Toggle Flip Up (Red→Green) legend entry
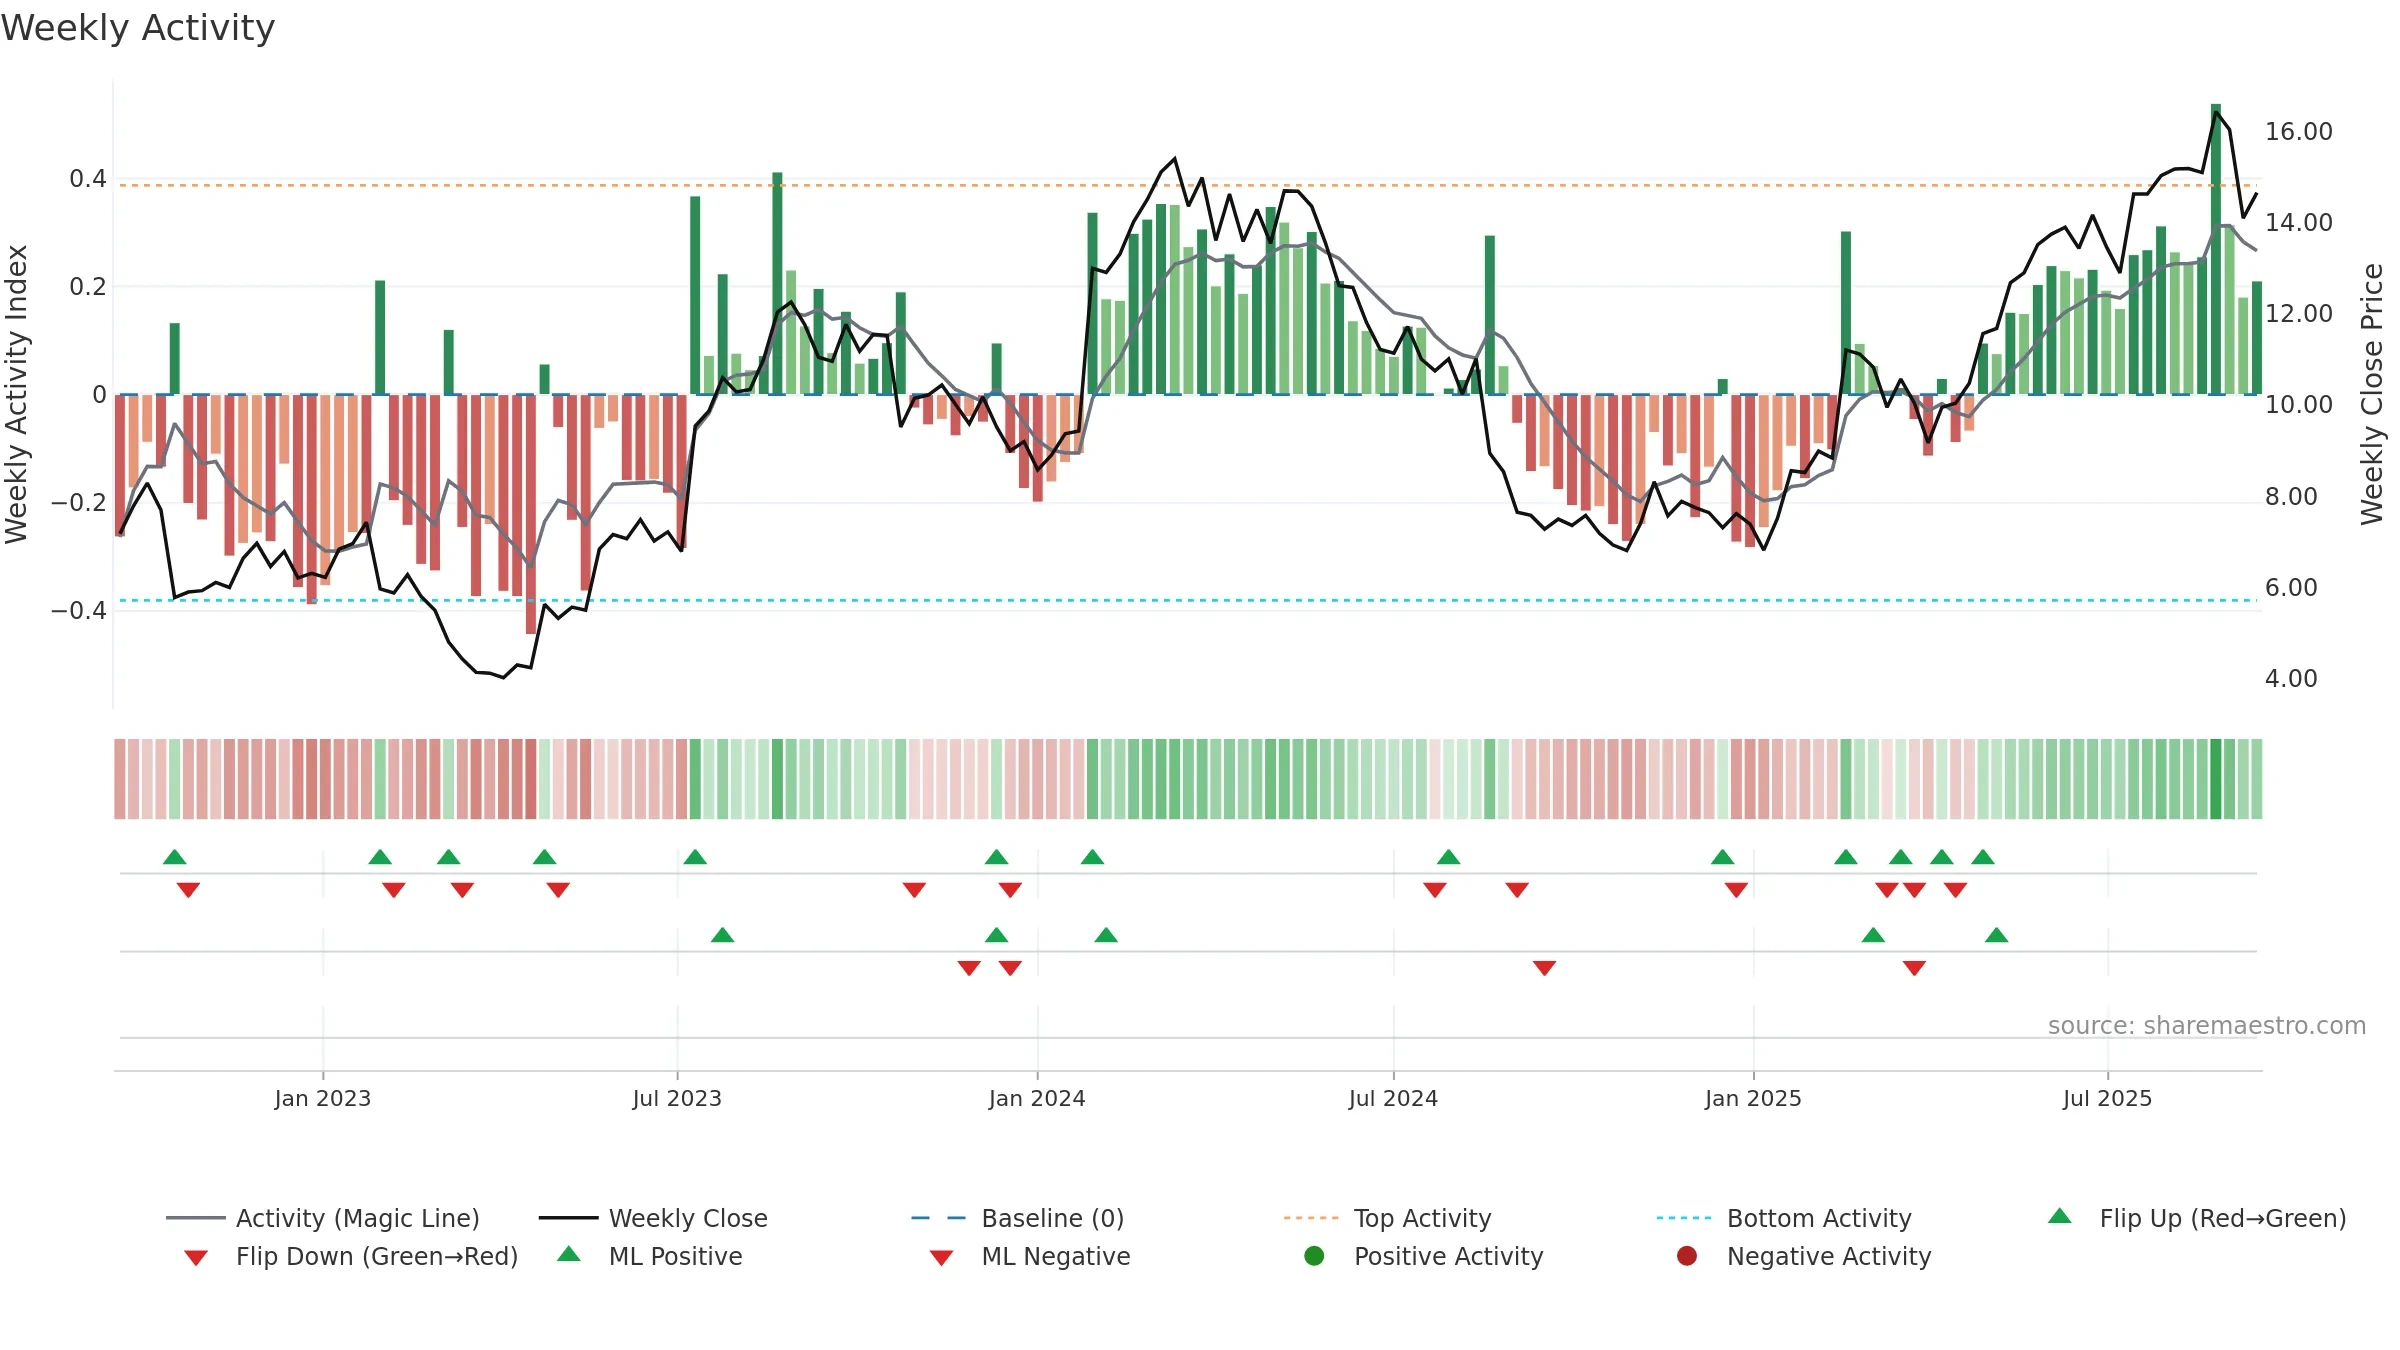 pos(2197,1218)
